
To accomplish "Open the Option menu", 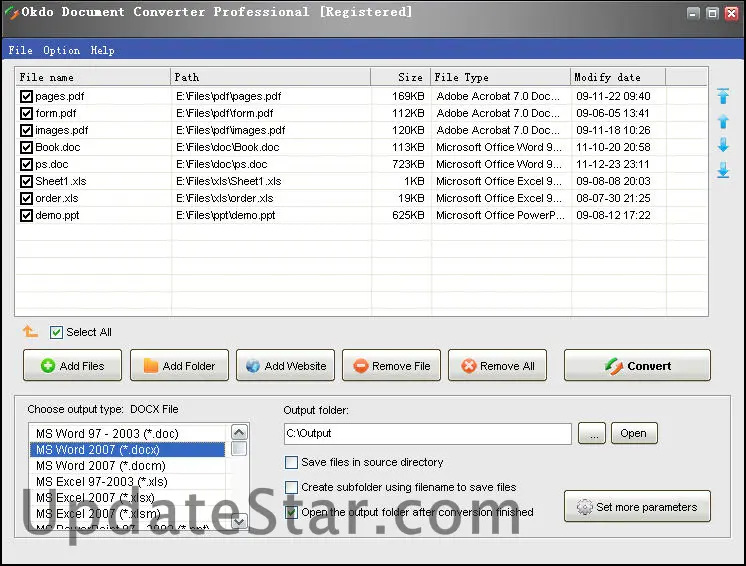I will (61, 50).
